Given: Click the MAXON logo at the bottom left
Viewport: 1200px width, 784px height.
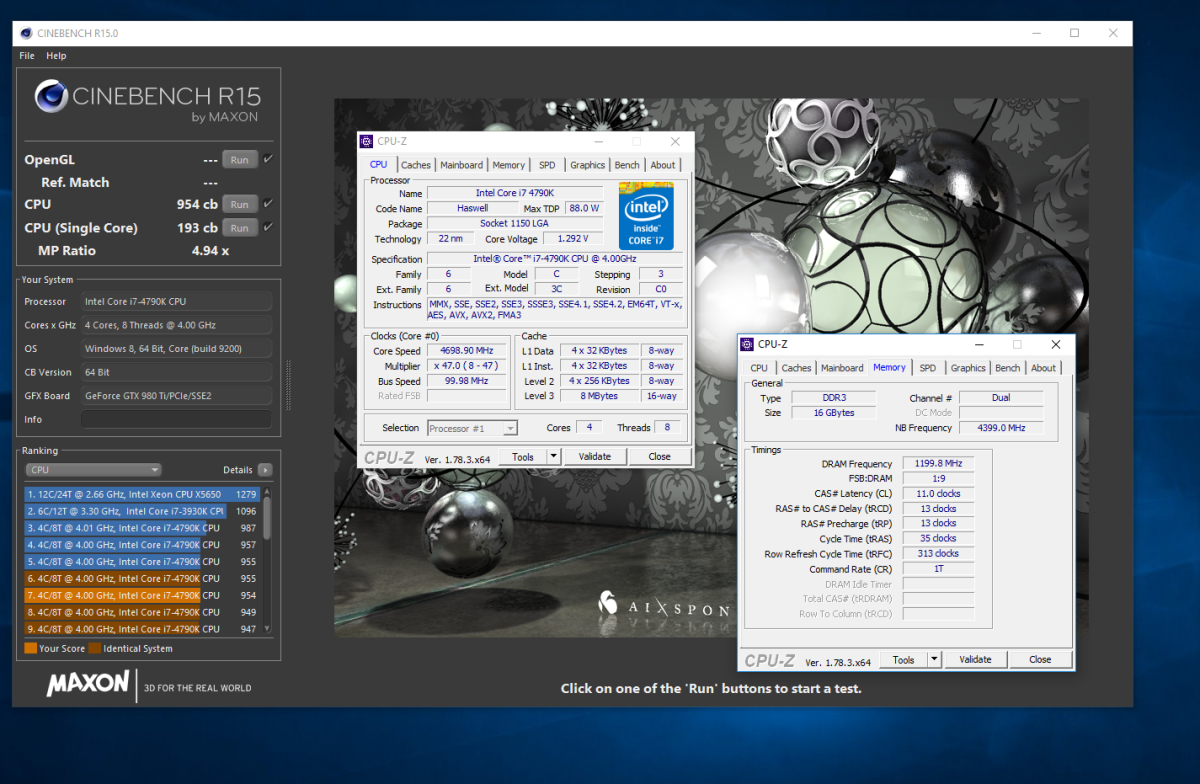Looking at the screenshot, I should click(x=88, y=685).
